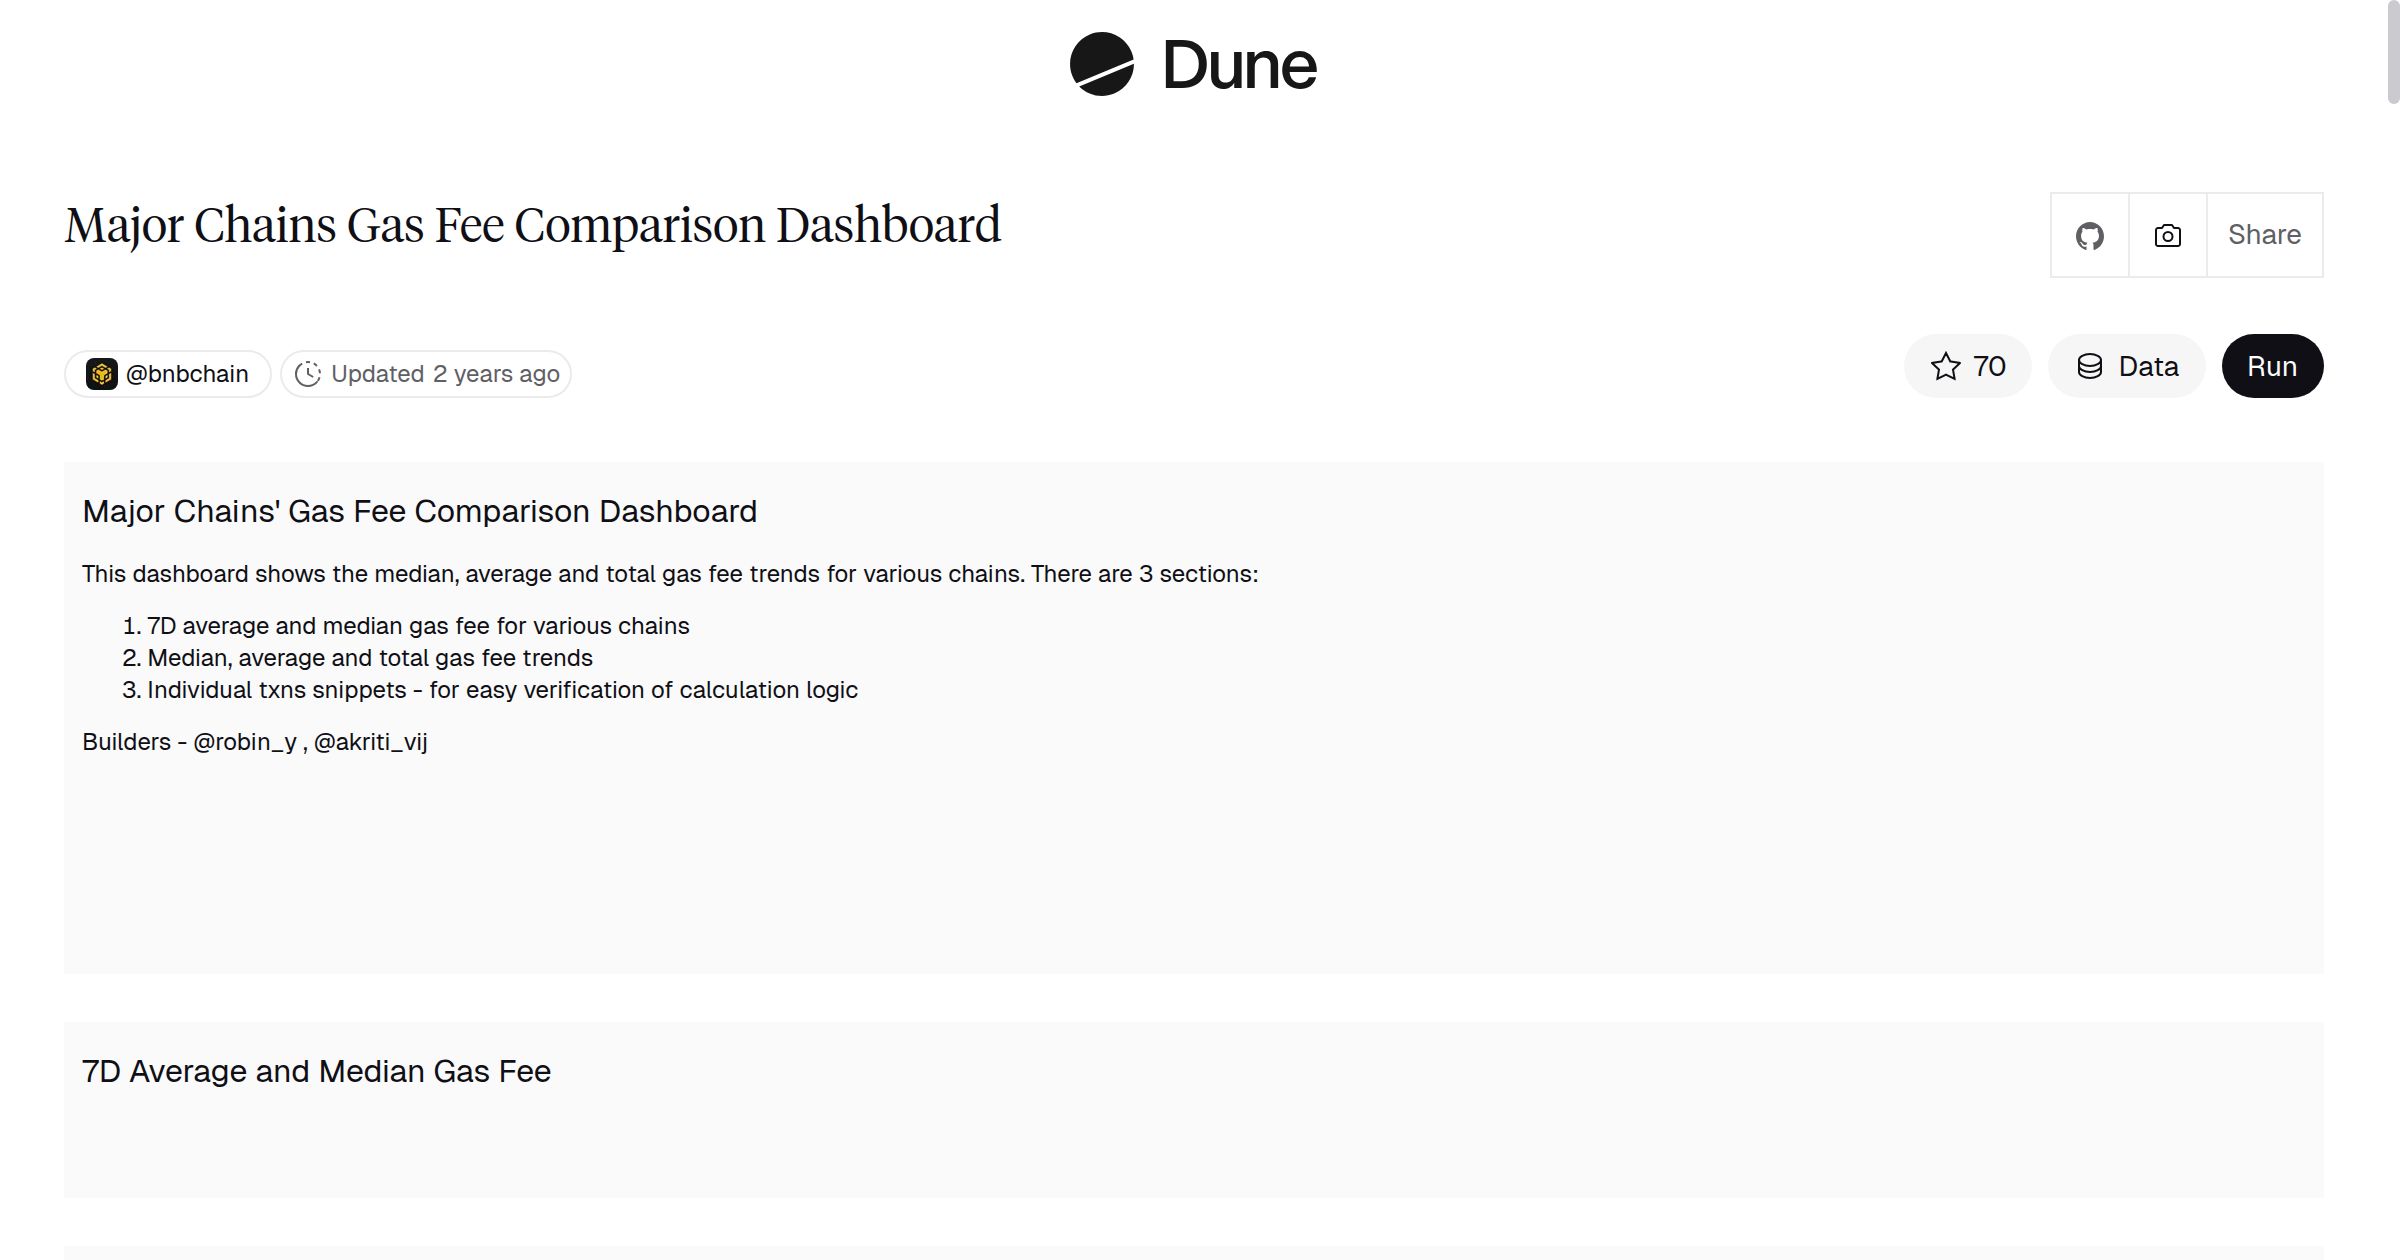The width and height of the screenshot is (2400, 1260).
Task: Click the clock icon in the Updated badge
Action: point(309,373)
